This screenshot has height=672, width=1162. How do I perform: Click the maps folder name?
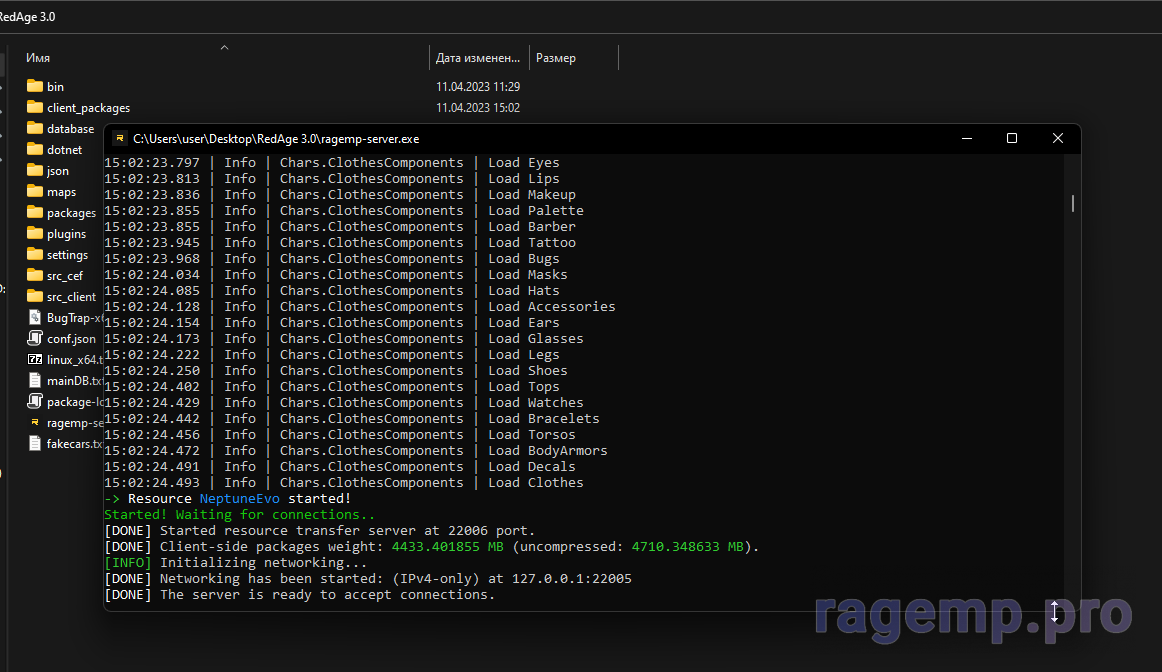pyautogui.click(x=62, y=192)
